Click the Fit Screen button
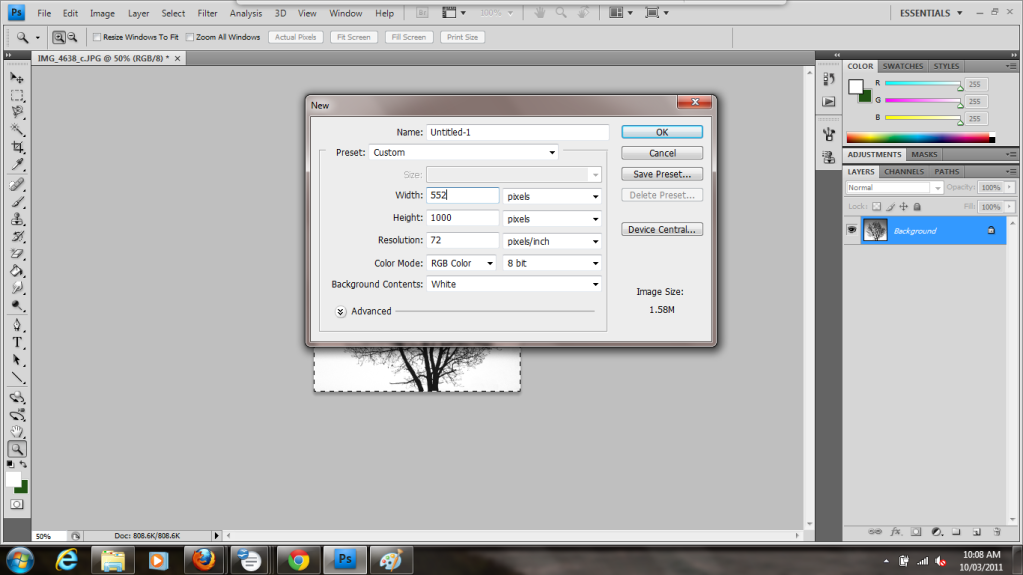1023x575 pixels. tap(354, 37)
